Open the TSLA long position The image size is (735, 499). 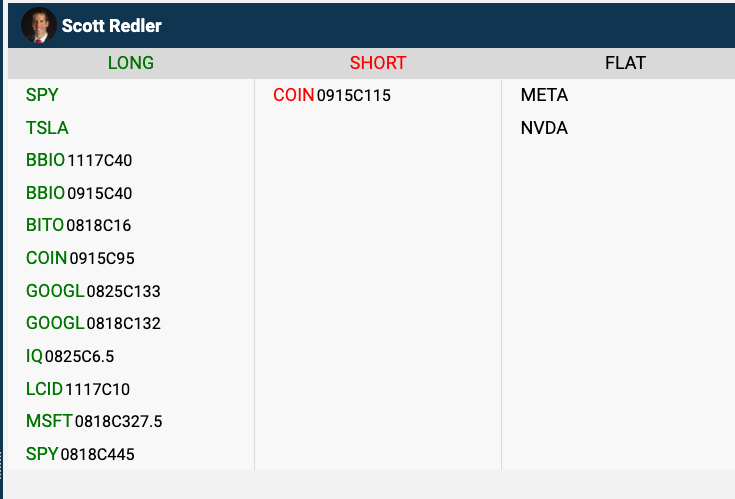click(x=47, y=128)
